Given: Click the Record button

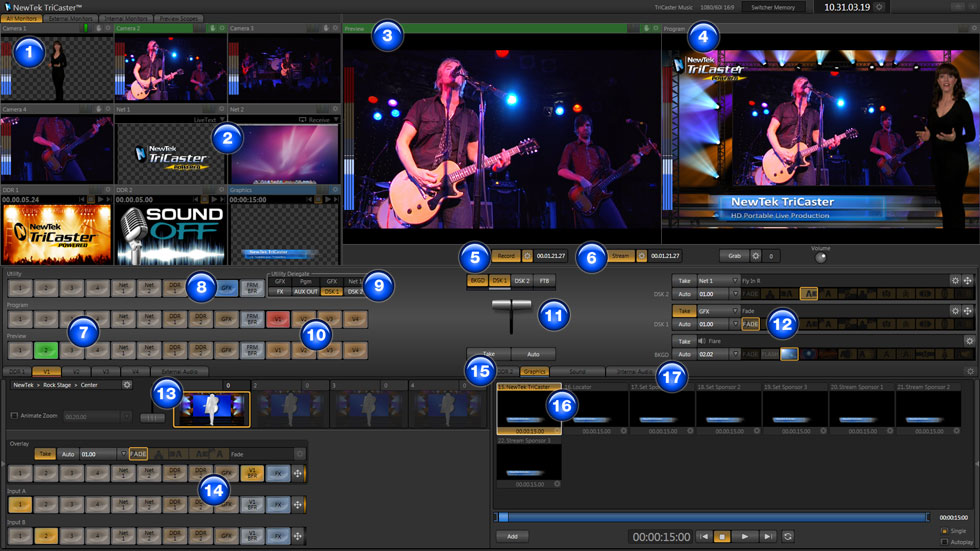Looking at the screenshot, I should pos(506,256).
